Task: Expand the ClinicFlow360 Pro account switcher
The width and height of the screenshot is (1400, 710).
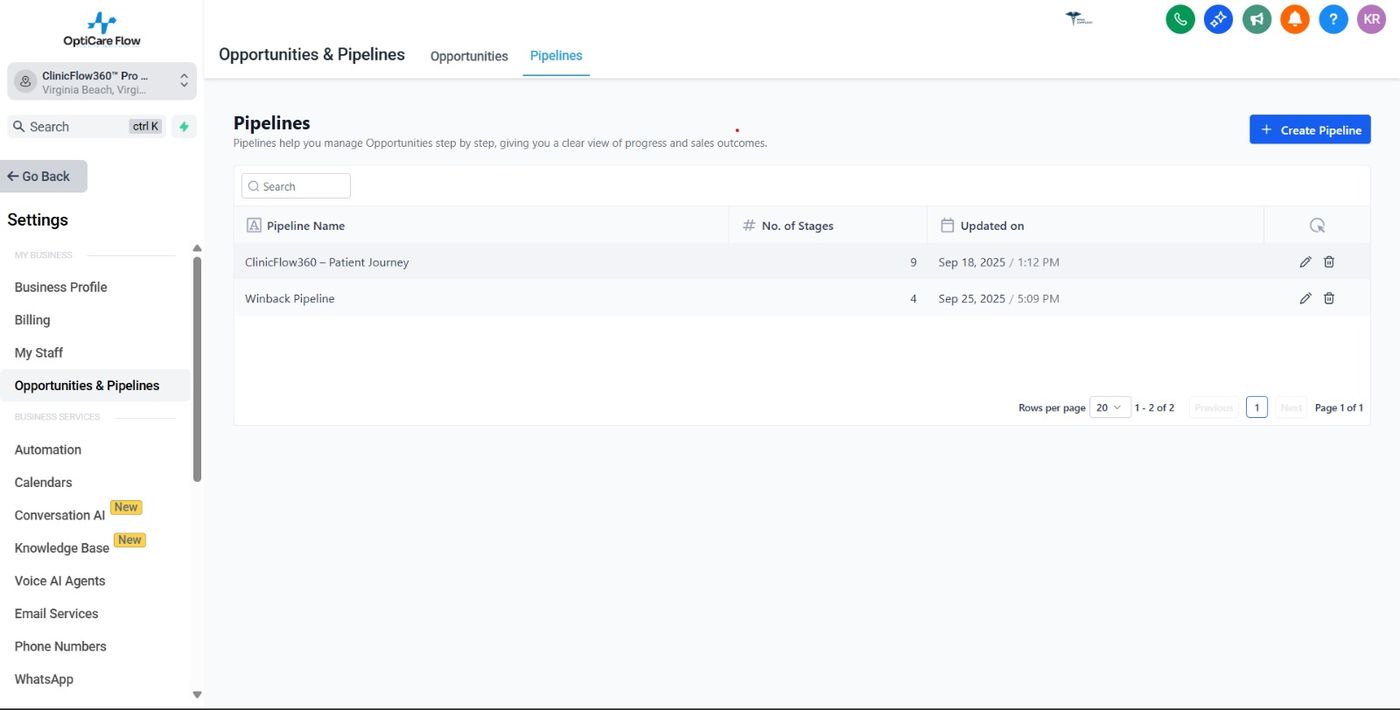Action: click(102, 82)
